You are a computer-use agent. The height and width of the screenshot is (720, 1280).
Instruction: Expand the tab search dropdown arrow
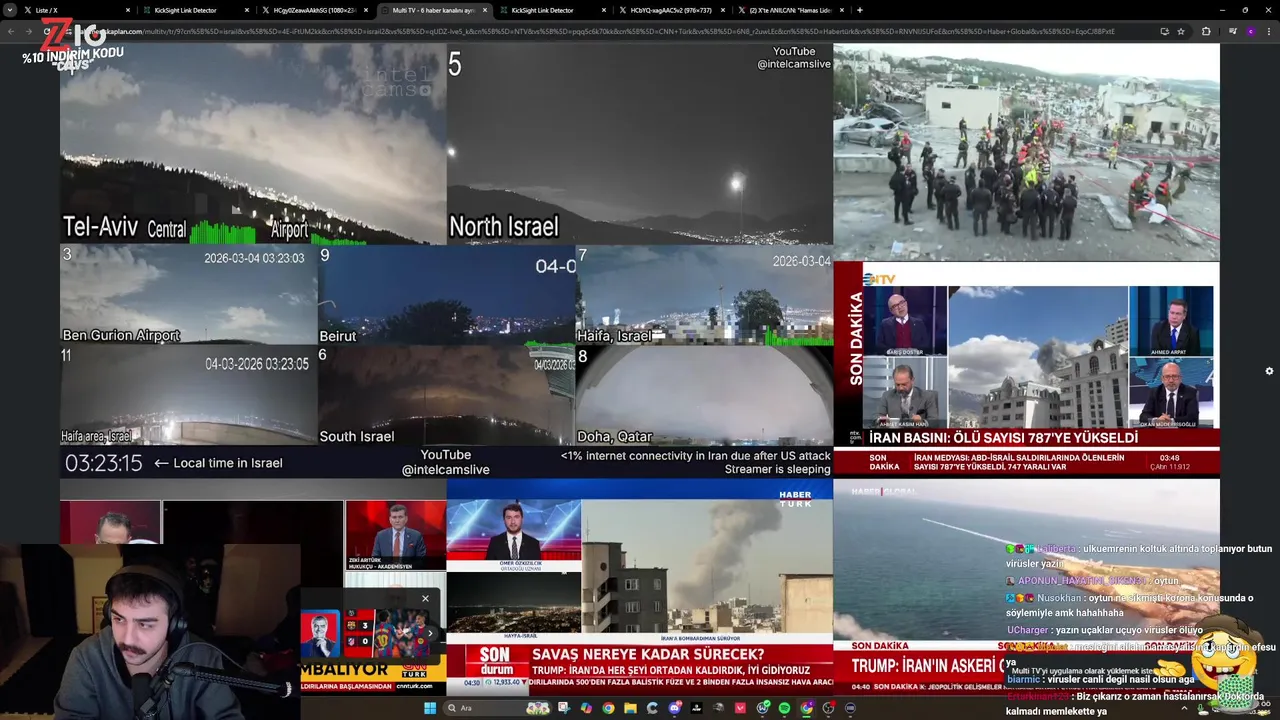click(10, 10)
